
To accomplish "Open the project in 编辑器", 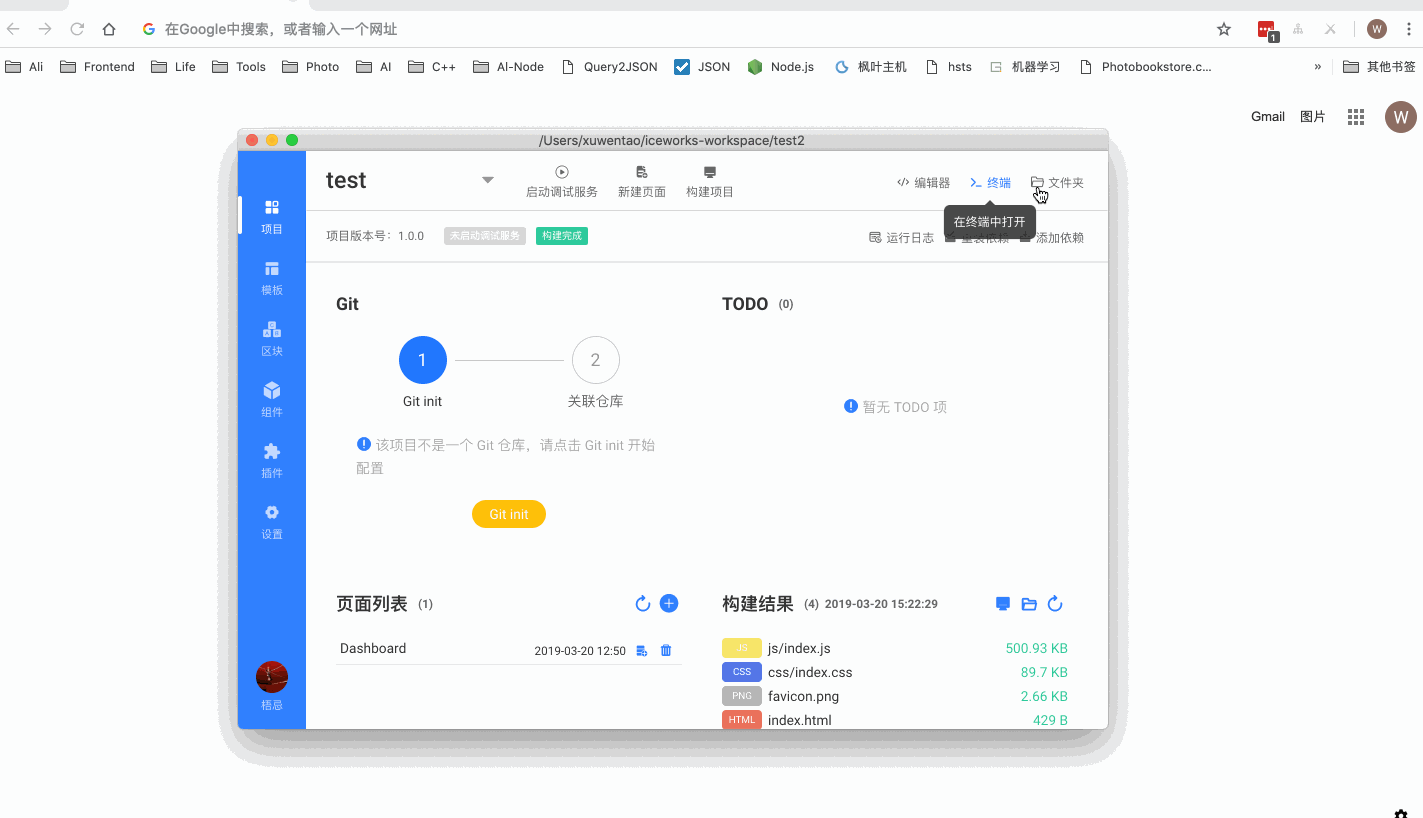I will click(x=923, y=183).
